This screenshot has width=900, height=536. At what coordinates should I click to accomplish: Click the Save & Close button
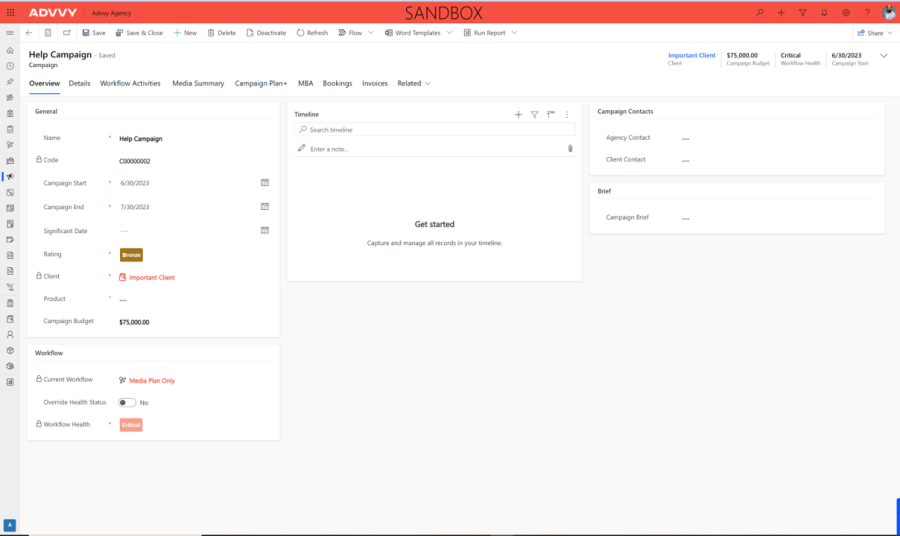138,33
